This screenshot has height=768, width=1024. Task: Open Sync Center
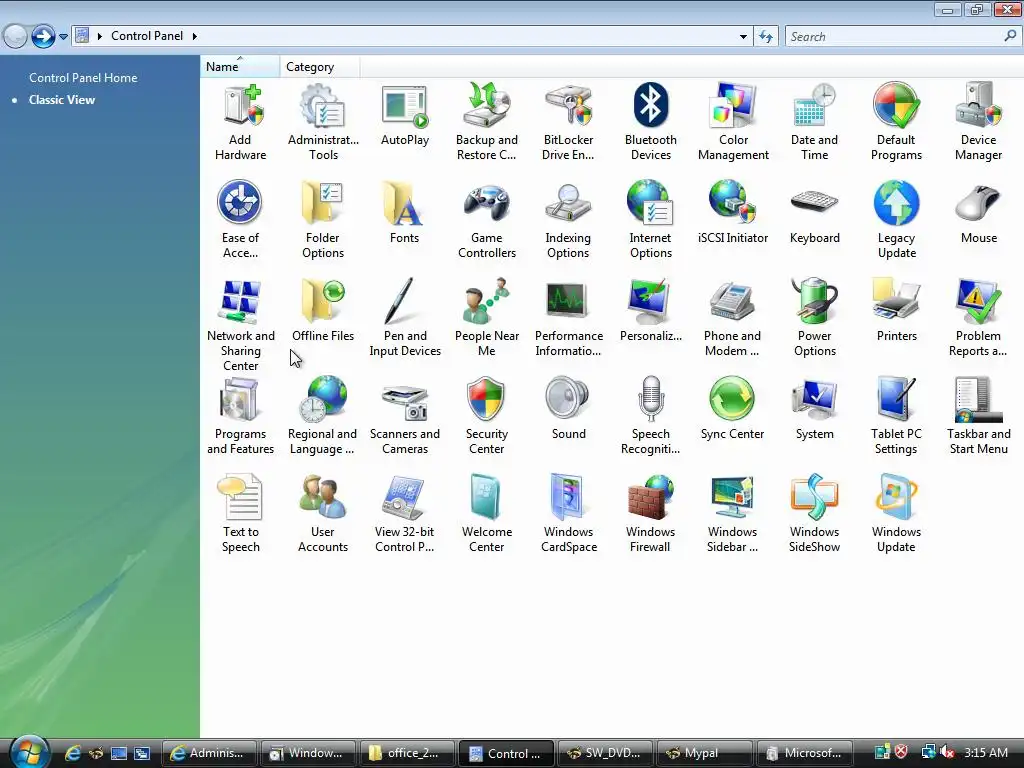tap(733, 409)
